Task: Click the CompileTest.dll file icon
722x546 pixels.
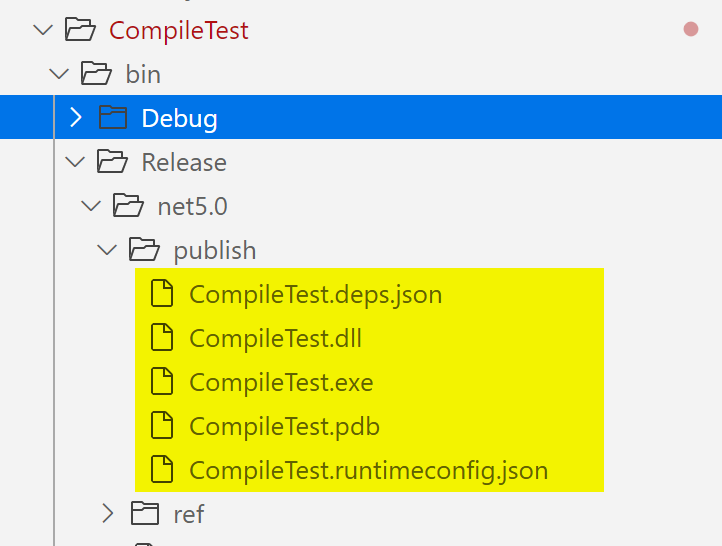Action: (x=162, y=338)
